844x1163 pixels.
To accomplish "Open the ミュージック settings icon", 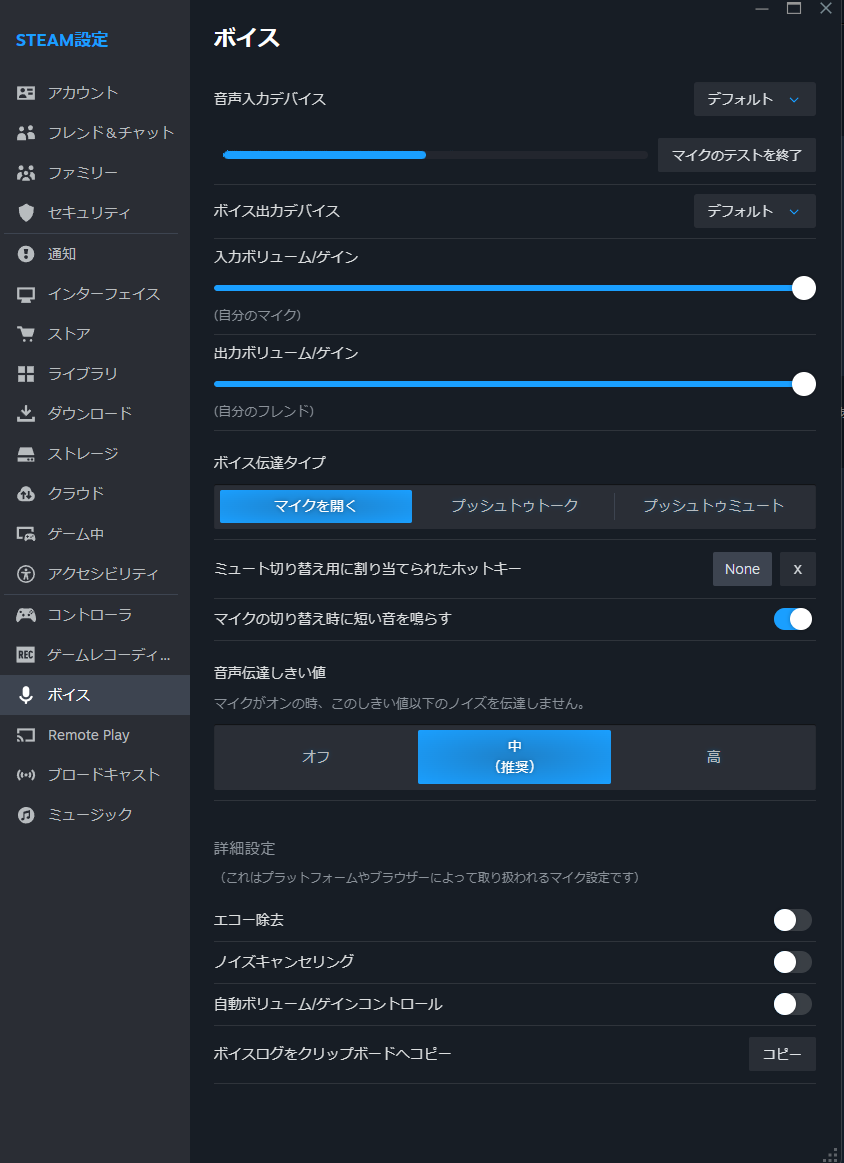I will [25, 814].
